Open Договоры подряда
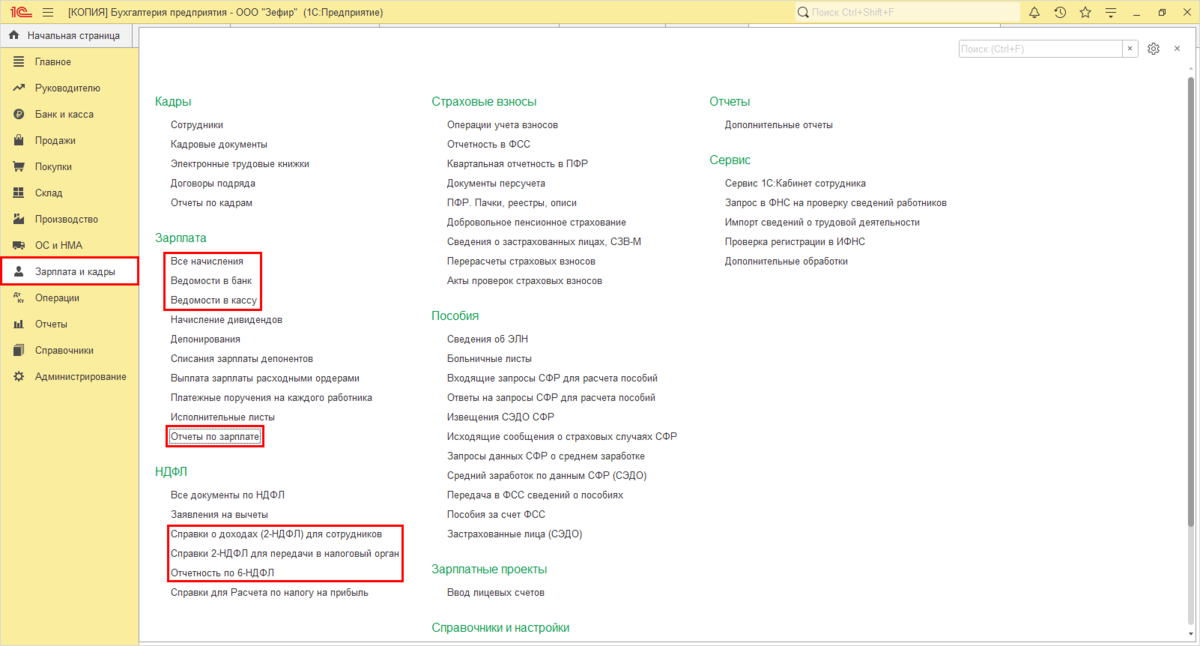The image size is (1200, 646). (213, 183)
